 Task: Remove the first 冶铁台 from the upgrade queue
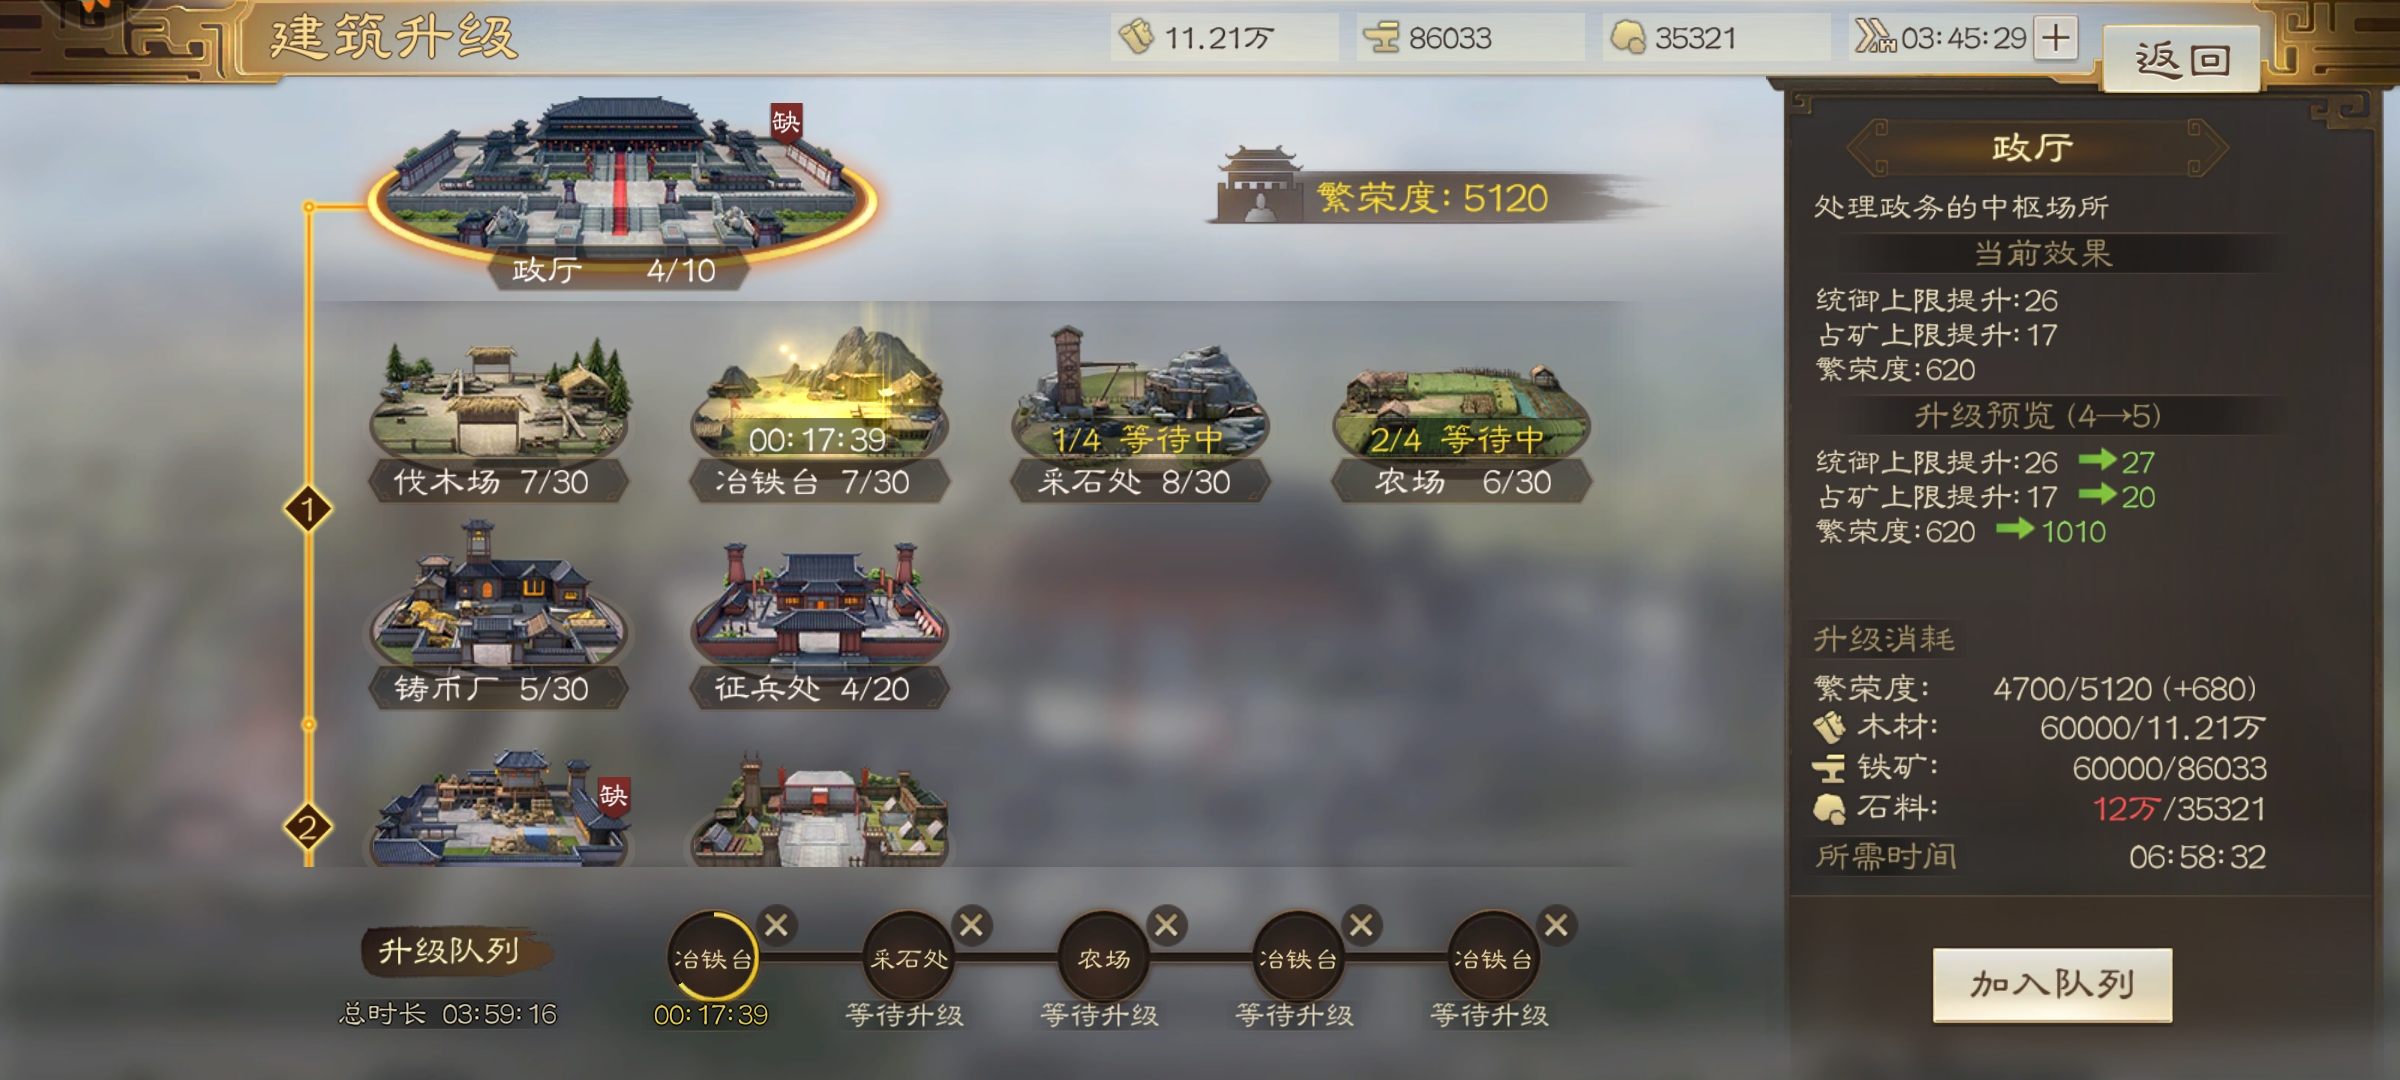coord(777,926)
